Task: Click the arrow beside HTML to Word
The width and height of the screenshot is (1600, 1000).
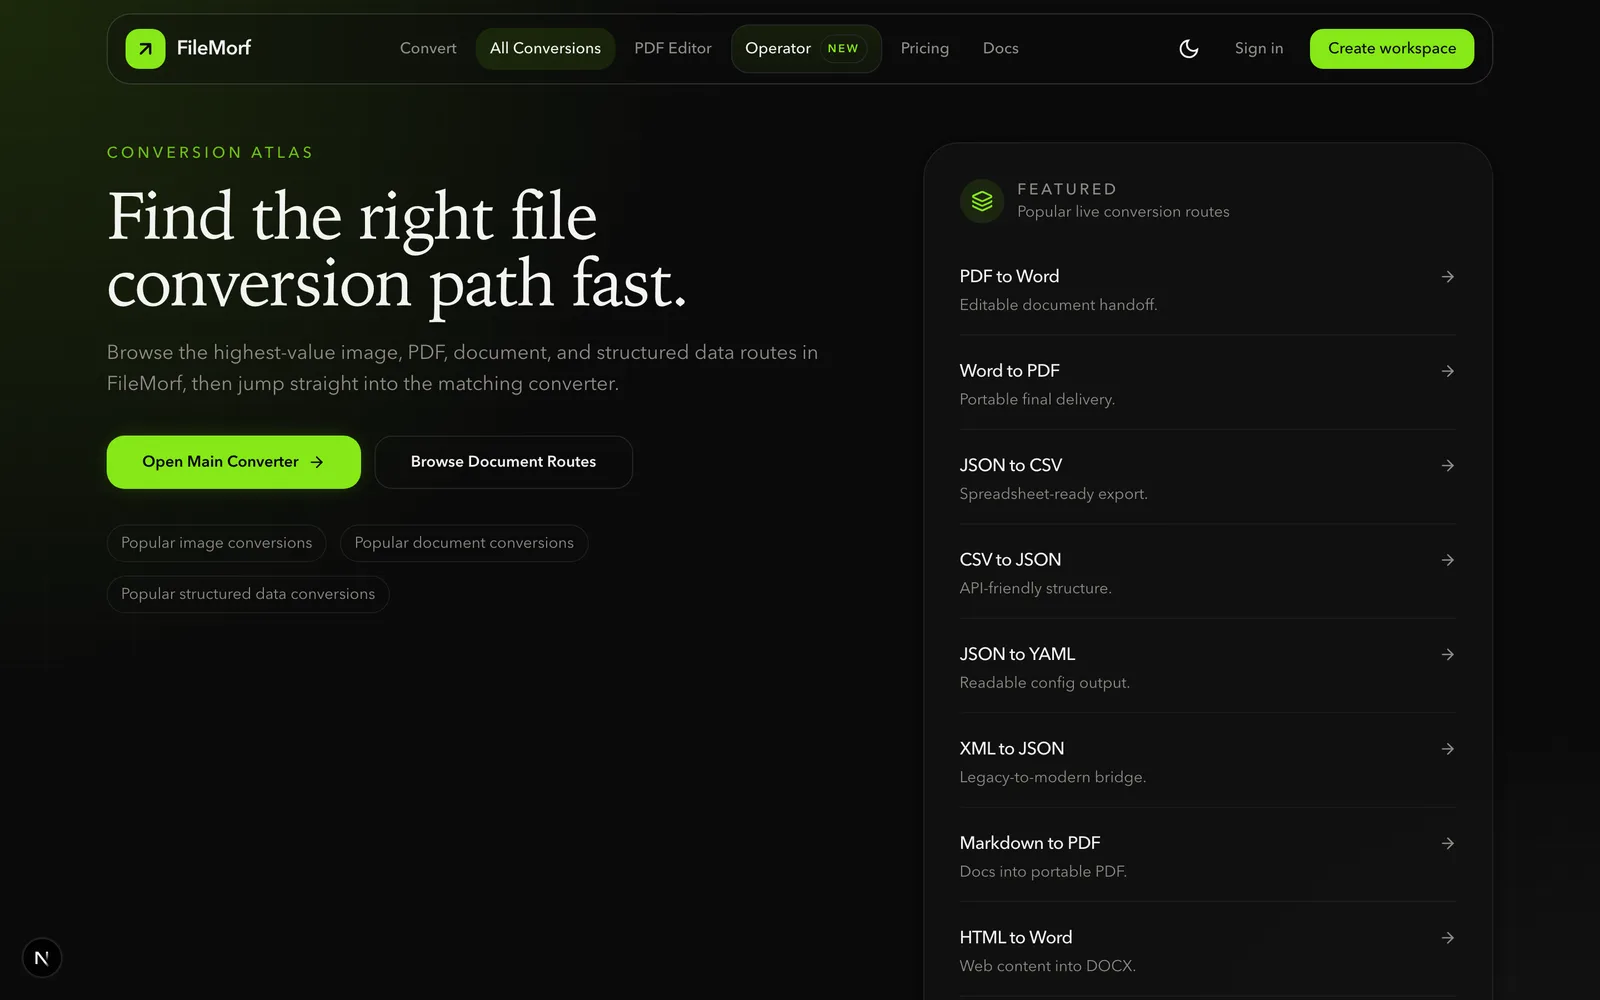Action: pyautogui.click(x=1447, y=938)
